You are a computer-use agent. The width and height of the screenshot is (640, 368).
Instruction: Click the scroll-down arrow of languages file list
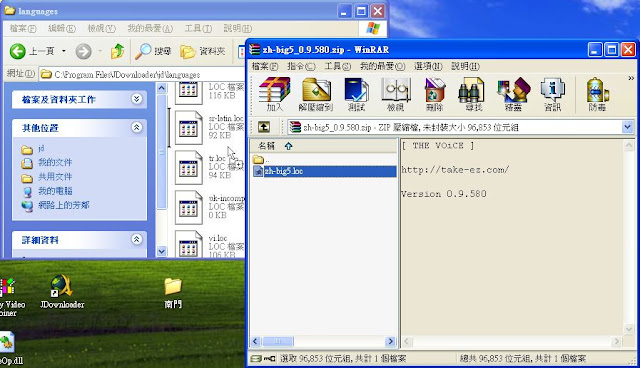coord(162,251)
